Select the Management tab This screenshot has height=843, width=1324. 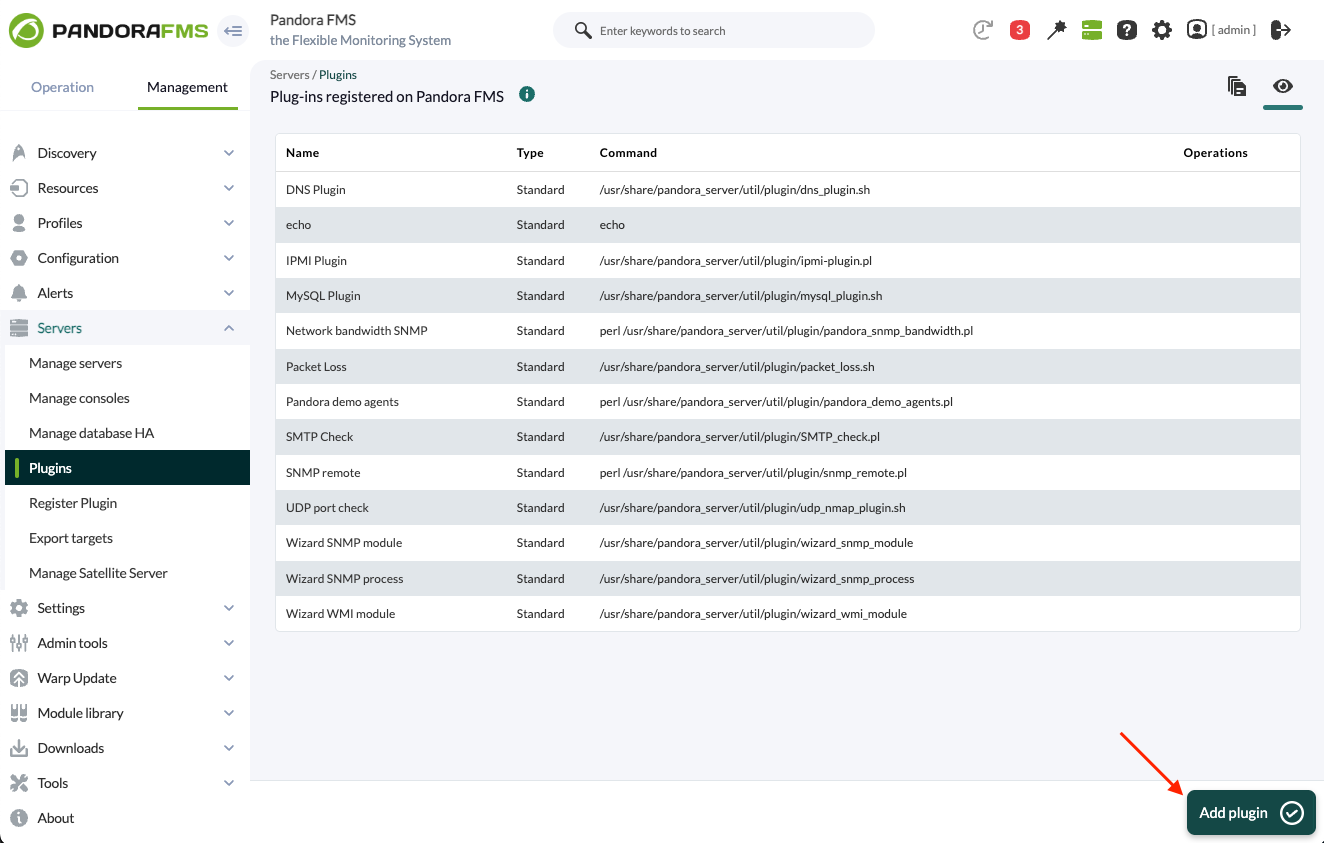coord(188,87)
